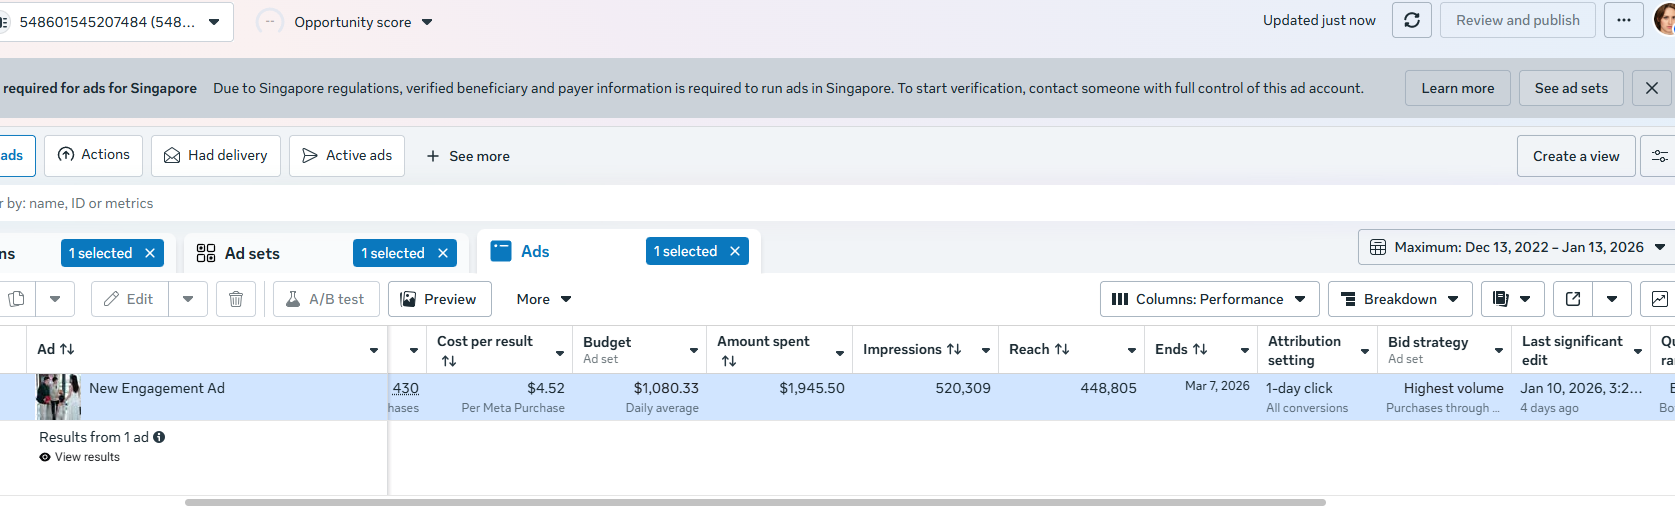View results under Results from 1 ad
The height and width of the screenshot is (509, 1675).
[87, 457]
